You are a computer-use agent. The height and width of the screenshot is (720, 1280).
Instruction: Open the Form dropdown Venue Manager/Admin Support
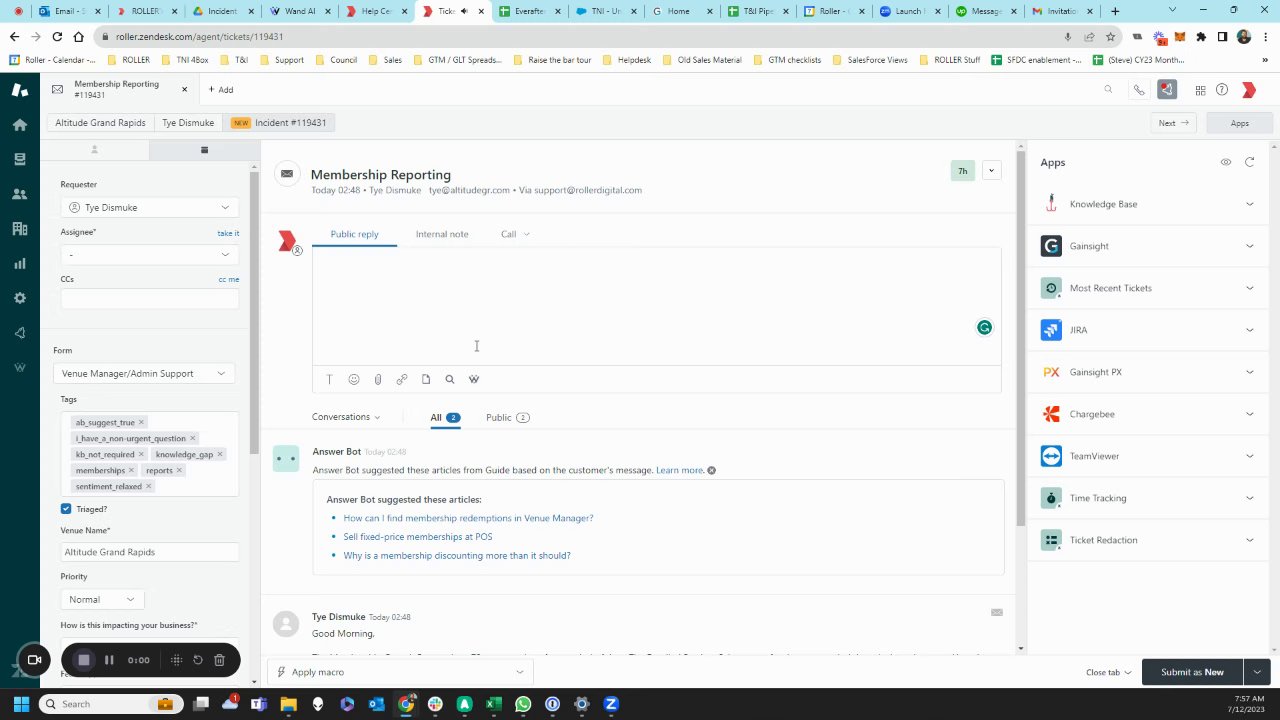(x=144, y=373)
